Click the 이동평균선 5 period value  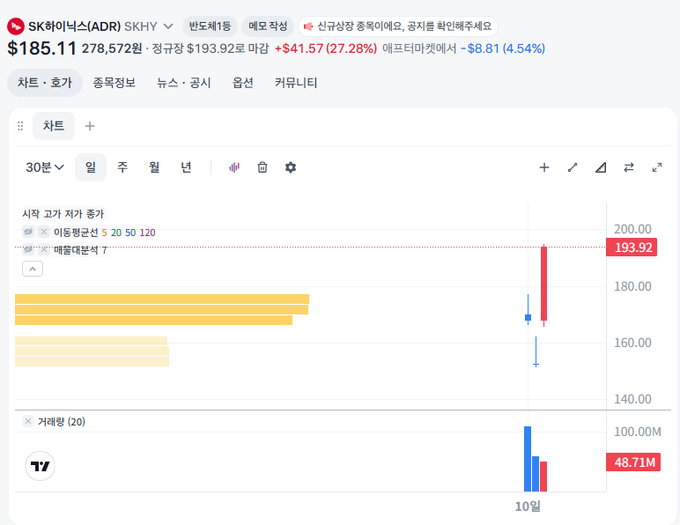pos(104,233)
